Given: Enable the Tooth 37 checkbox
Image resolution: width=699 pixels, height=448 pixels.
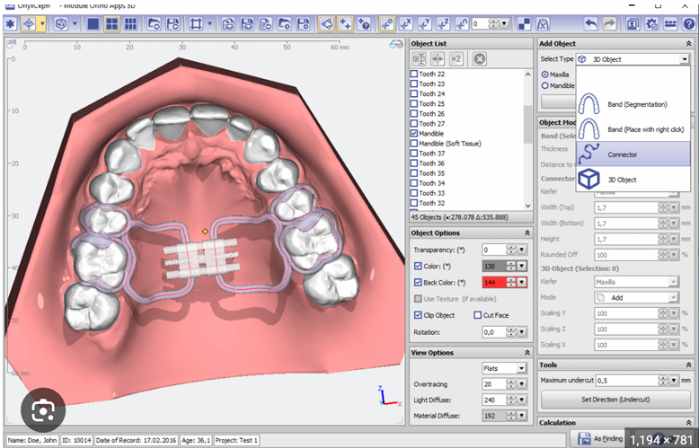Looking at the screenshot, I should coord(415,153).
